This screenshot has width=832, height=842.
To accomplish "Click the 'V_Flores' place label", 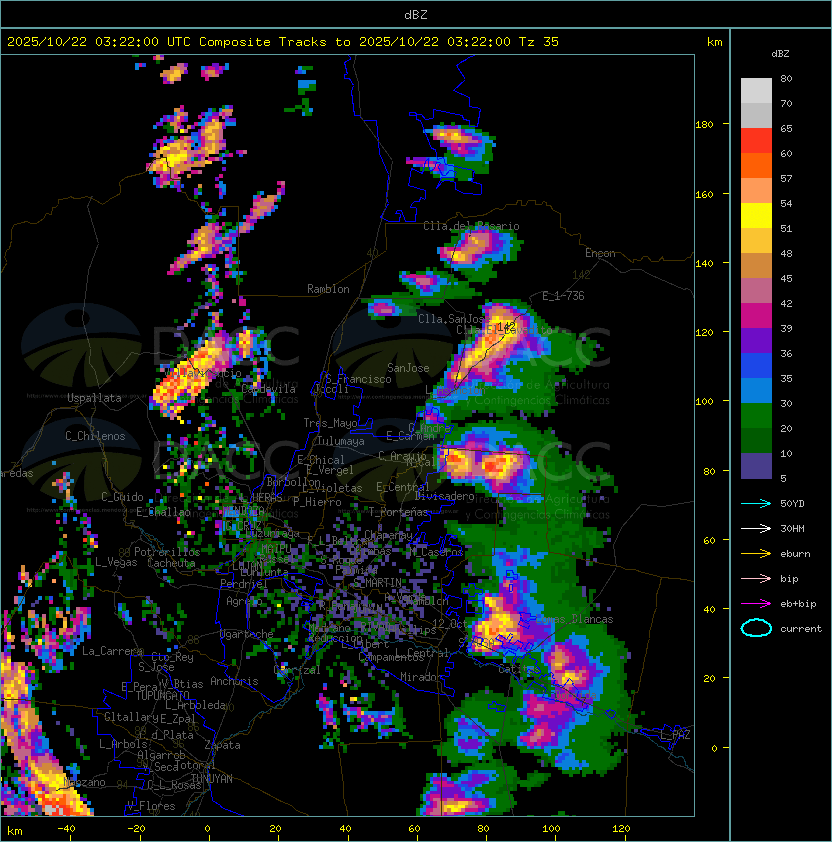I will pyautogui.click(x=151, y=806).
